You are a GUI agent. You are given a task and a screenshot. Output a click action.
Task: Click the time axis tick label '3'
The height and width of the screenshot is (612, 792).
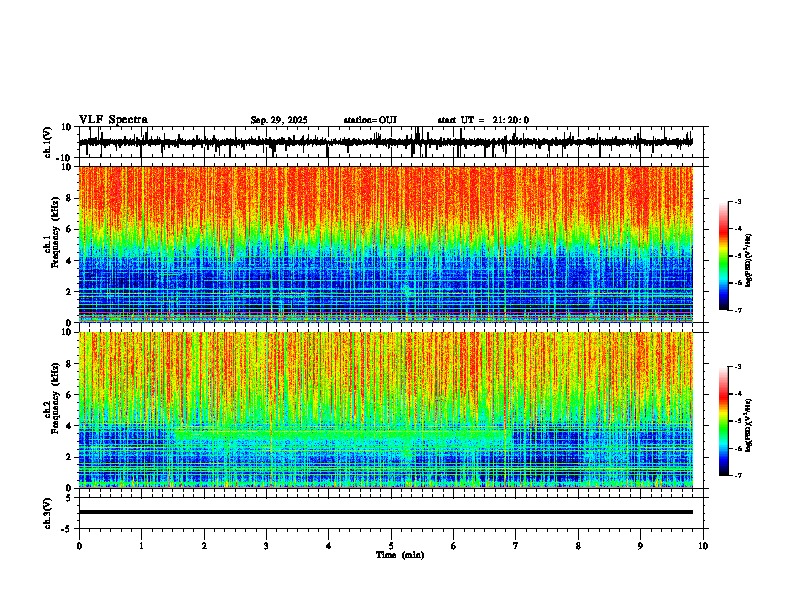coord(266,546)
